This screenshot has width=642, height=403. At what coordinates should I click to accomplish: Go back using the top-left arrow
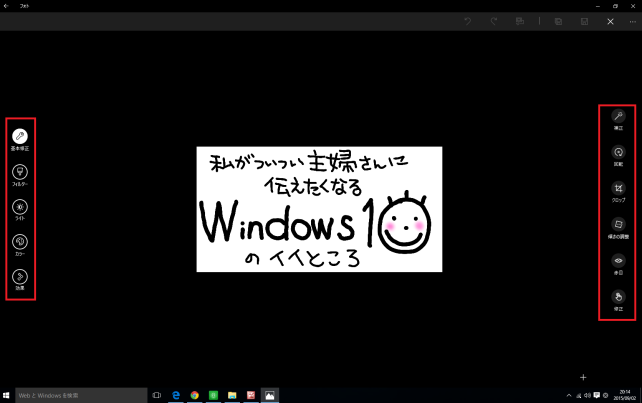pos(6,6)
